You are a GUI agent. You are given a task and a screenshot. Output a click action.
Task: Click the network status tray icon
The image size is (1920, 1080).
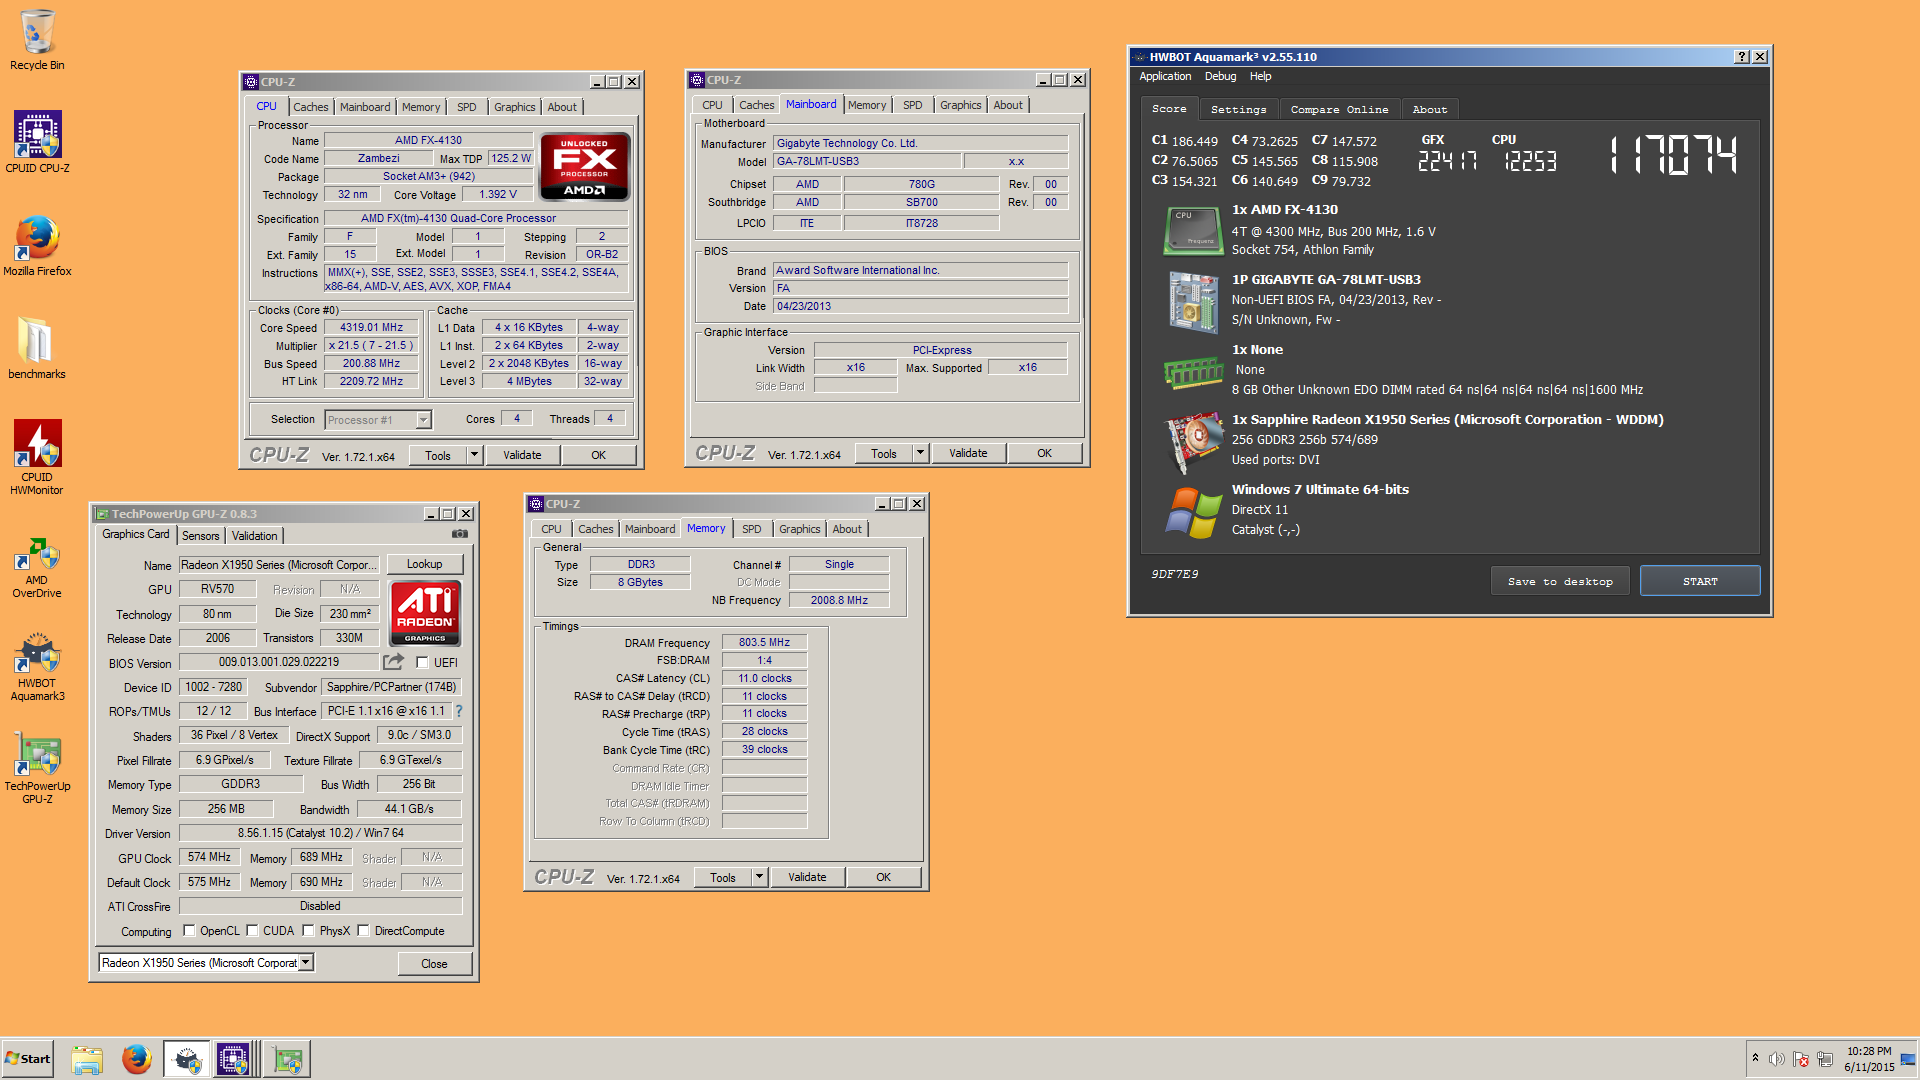click(x=1826, y=1059)
